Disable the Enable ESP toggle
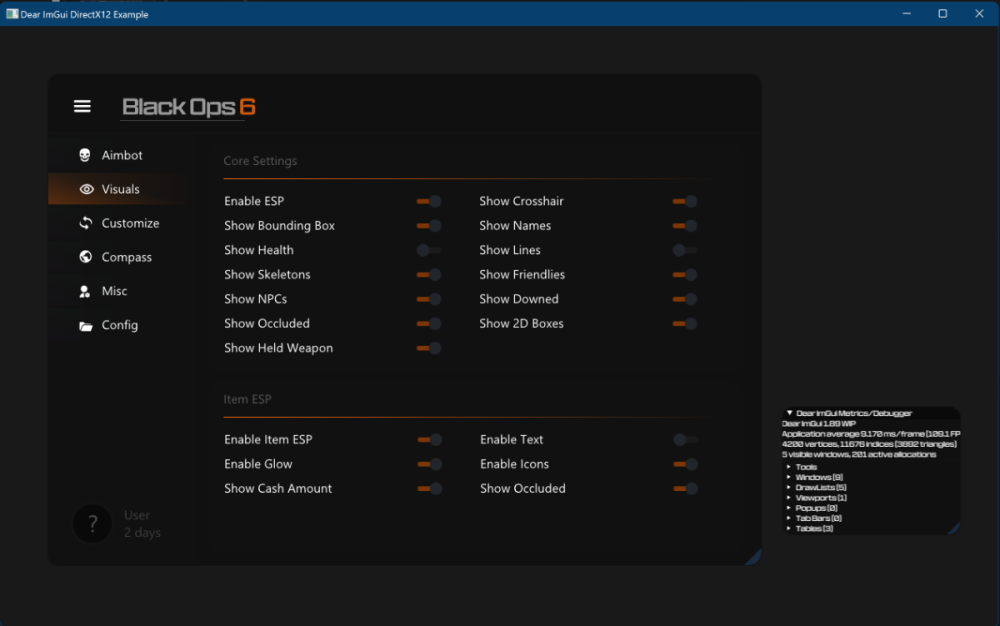The height and width of the screenshot is (626, 1000). pyautogui.click(x=429, y=201)
